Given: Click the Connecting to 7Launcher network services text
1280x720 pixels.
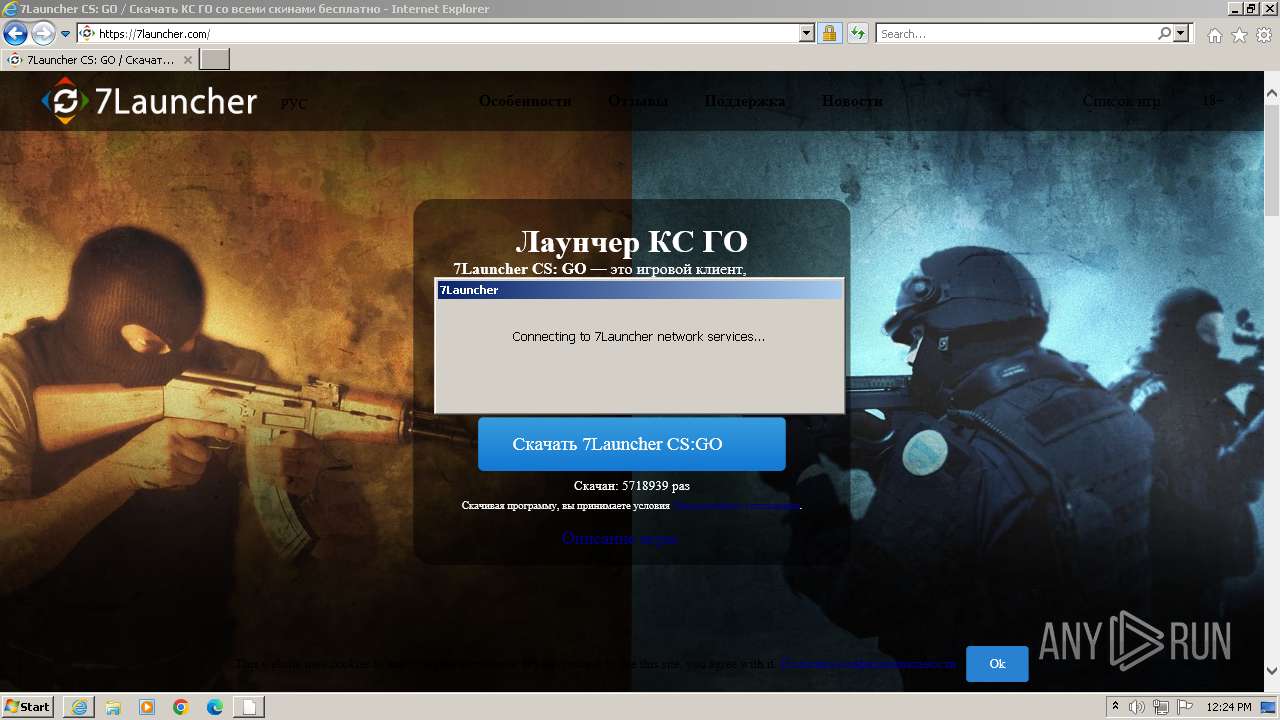Looking at the screenshot, I should click(638, 337).
